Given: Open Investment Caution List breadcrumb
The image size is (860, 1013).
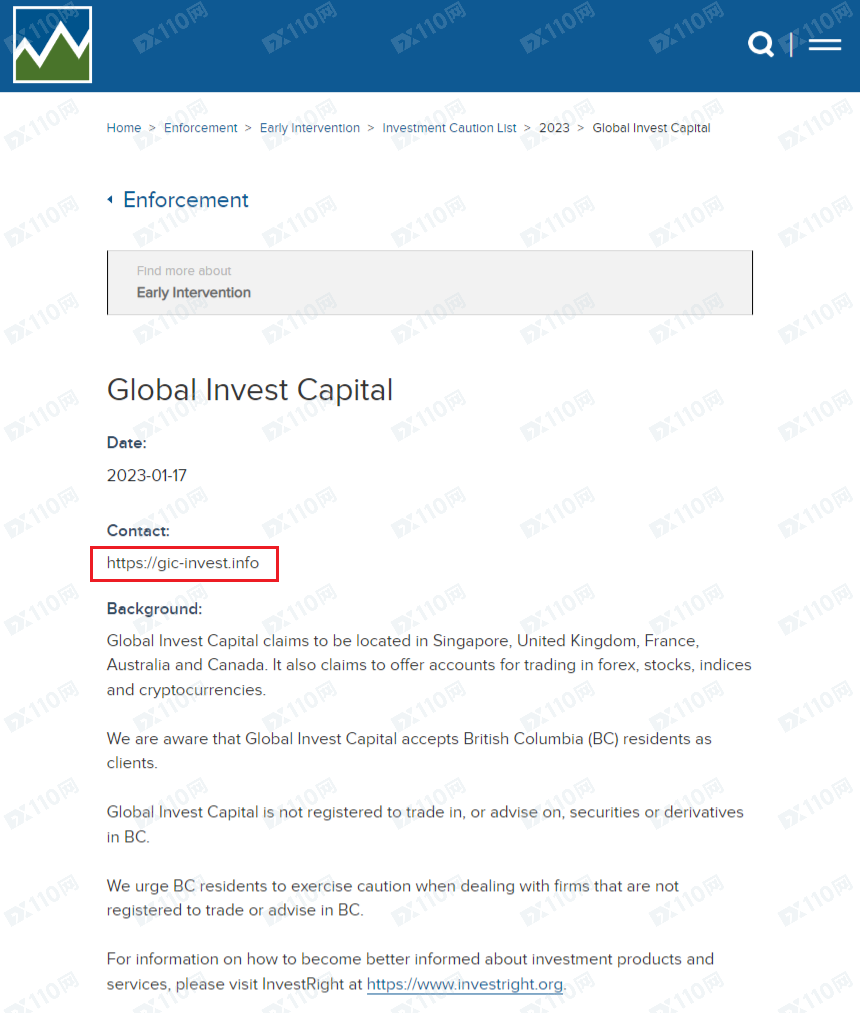Looking at the screenshot, I should [x=449, y=128].
